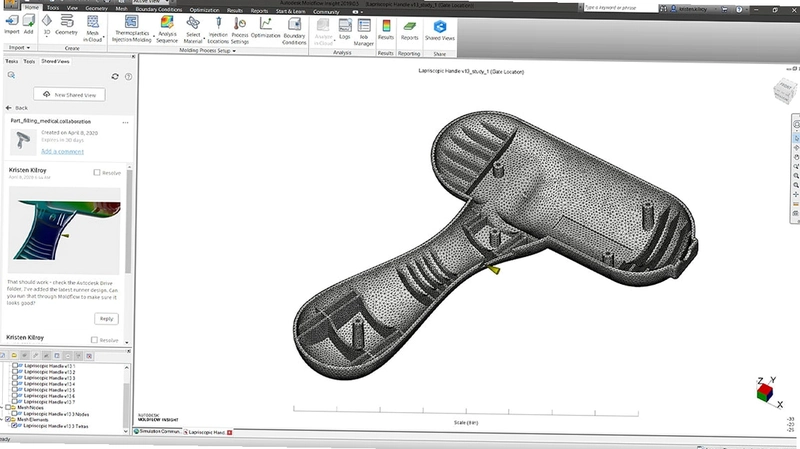Image resolution: width=800 pixels, height=449 pixels.
Task: Open the Tools ribbon tab
Action: (53, 8)
